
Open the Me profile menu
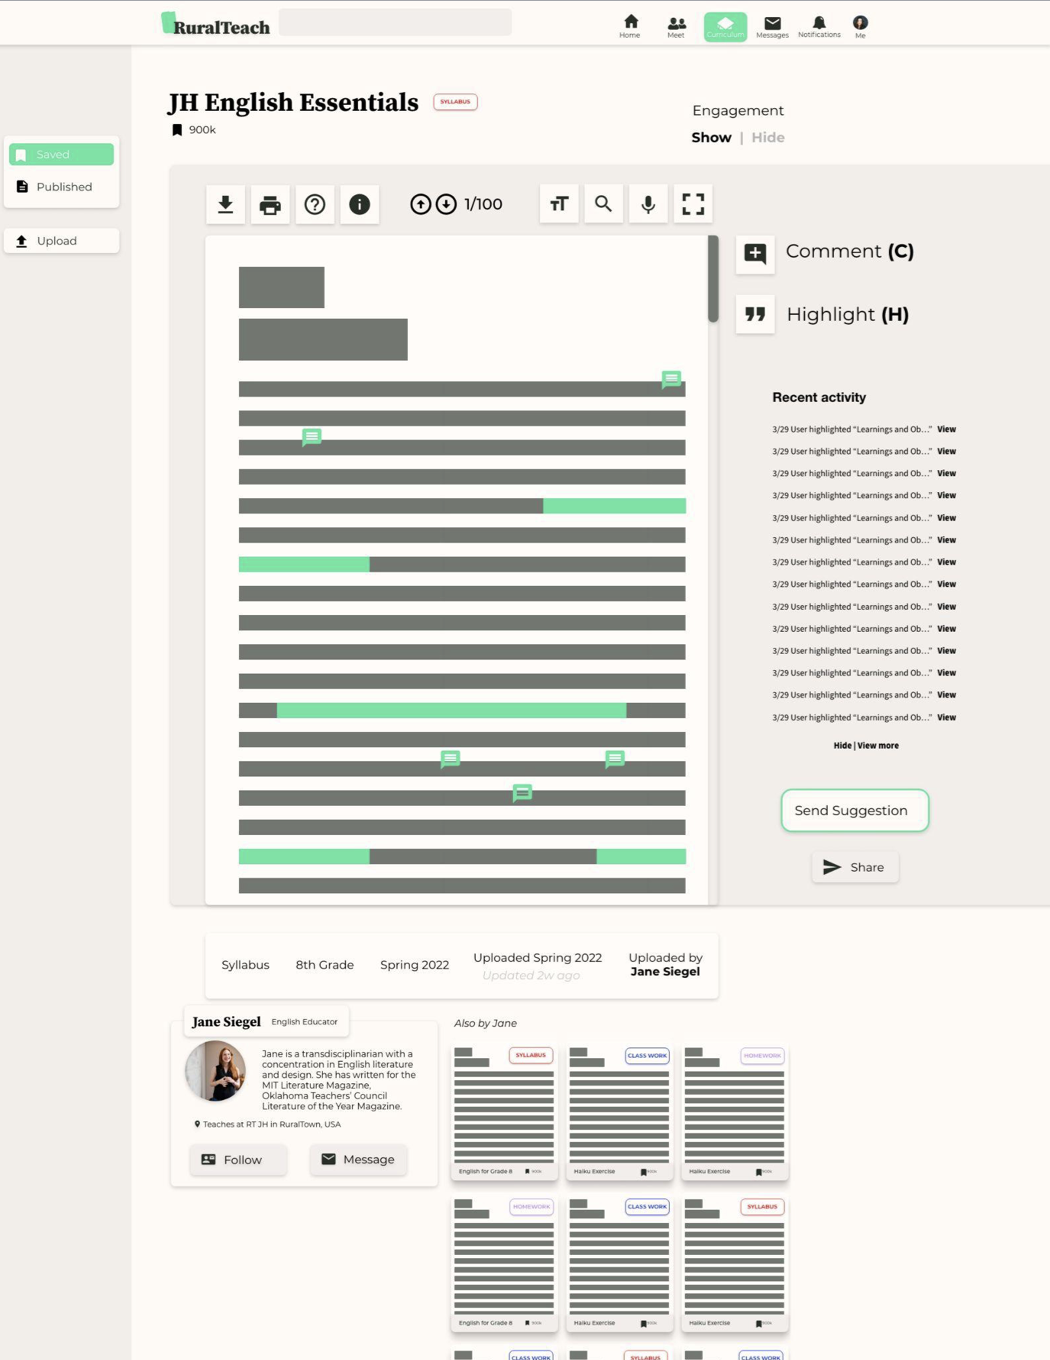[860, 26]
